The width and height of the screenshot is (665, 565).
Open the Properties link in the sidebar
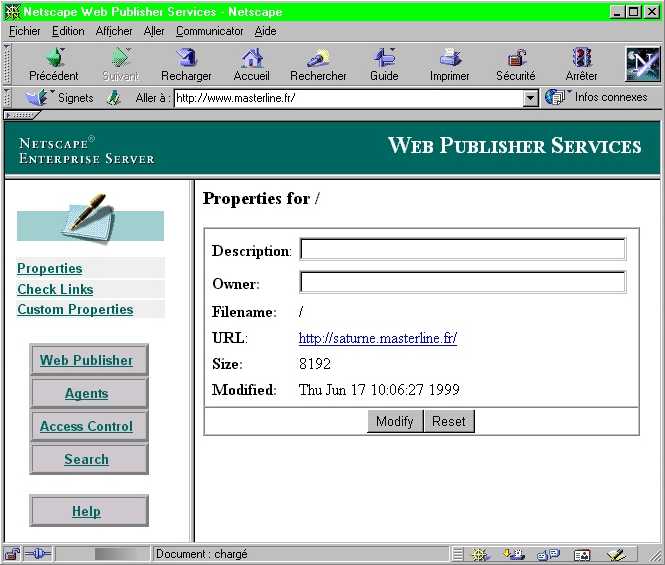coord(50,268)
